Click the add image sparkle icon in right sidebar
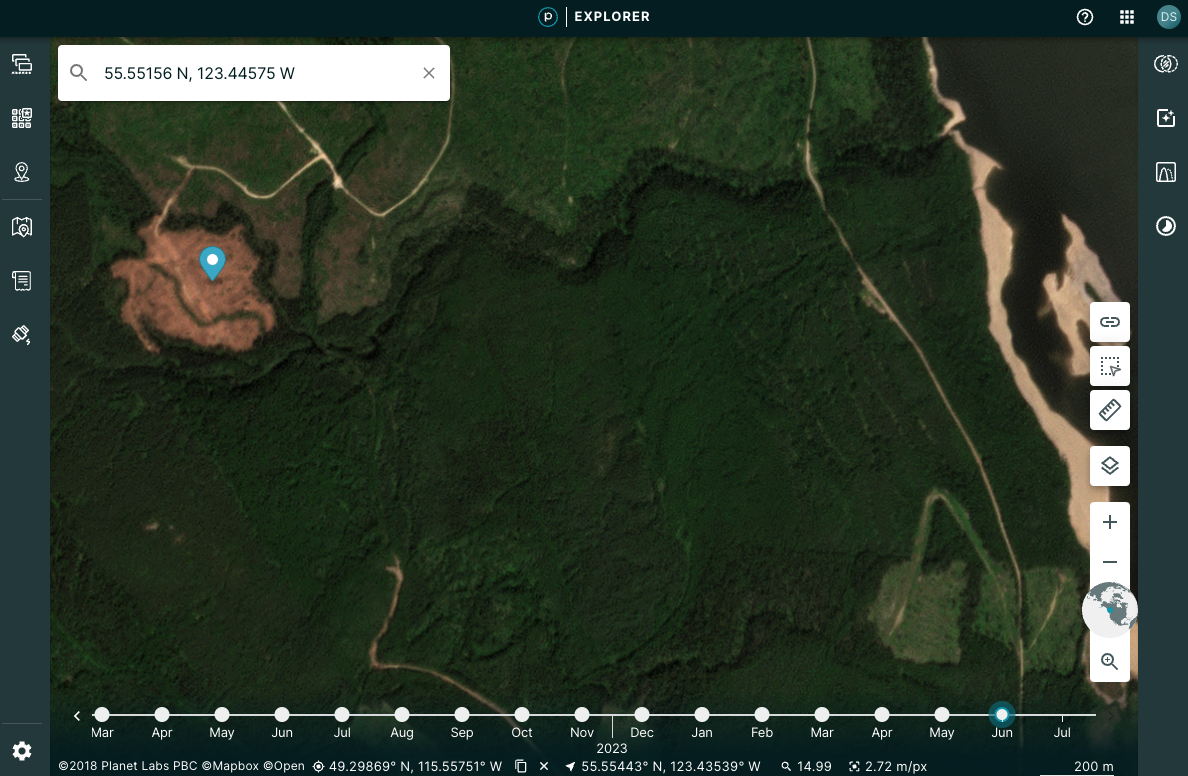Screen dimensions: 1188x776 pyautogui.click(x=1165, y=118)
